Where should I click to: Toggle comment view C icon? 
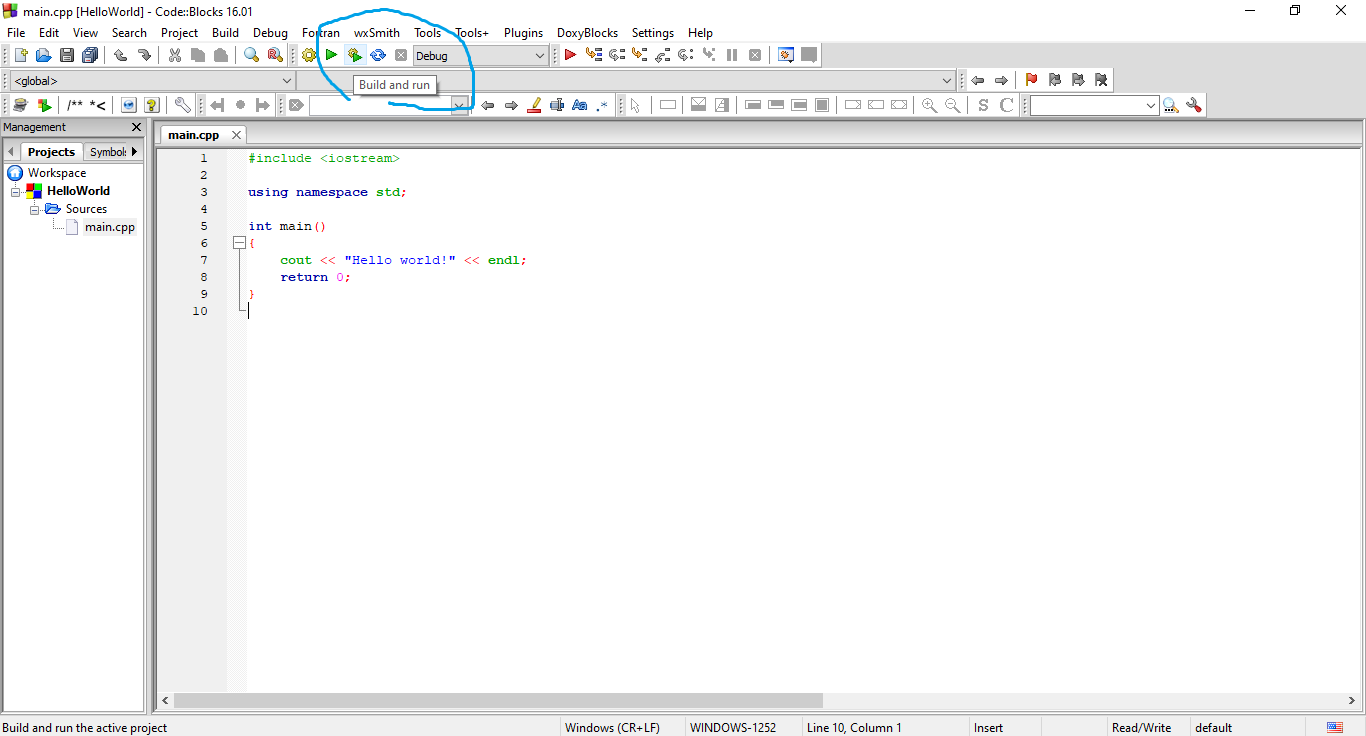(1007, 105)
